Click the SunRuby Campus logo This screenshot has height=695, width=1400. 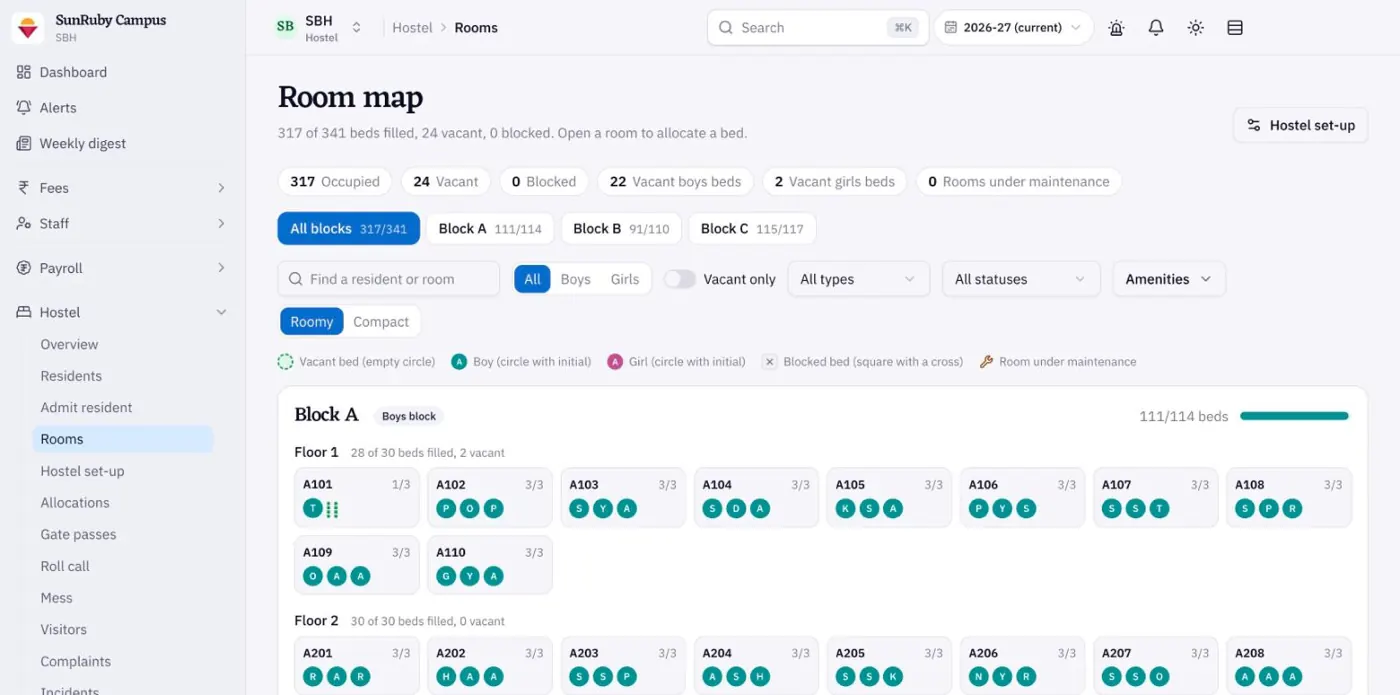(28, 28)
